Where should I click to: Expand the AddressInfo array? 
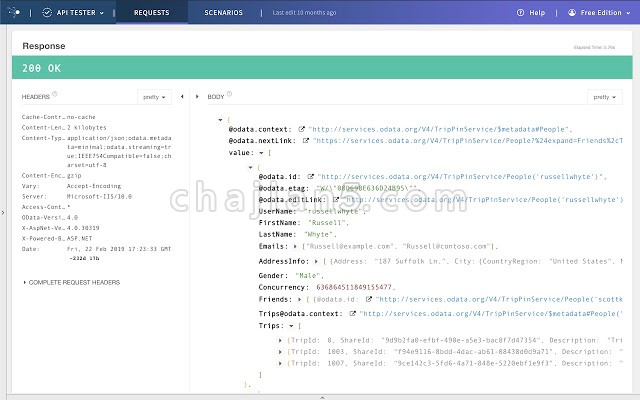point(316,261)
